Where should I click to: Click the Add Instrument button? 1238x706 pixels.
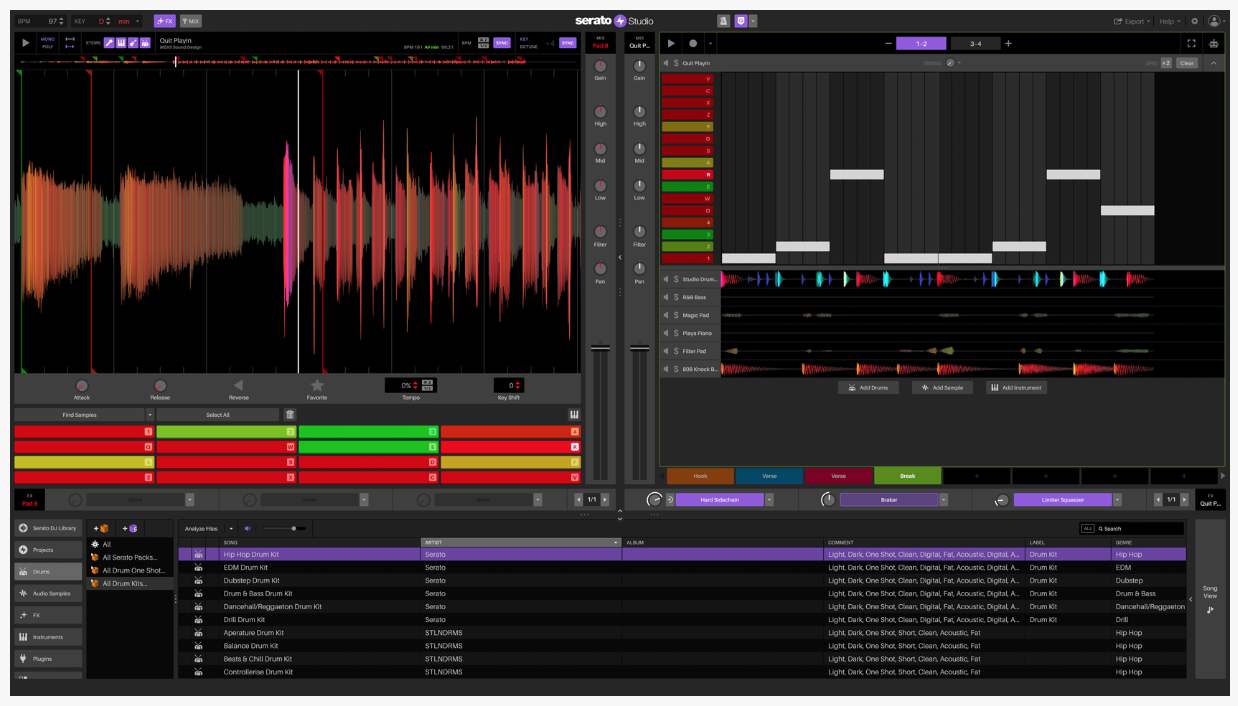1016,387
